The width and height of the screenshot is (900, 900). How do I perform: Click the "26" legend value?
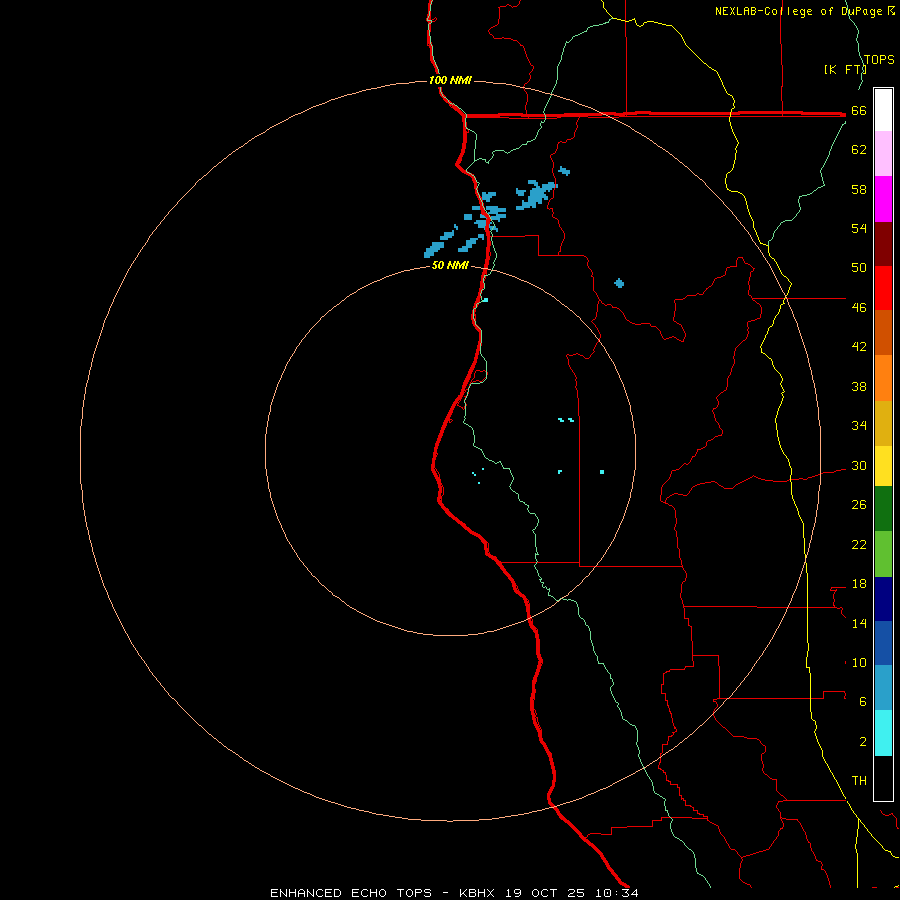[859, 505]
